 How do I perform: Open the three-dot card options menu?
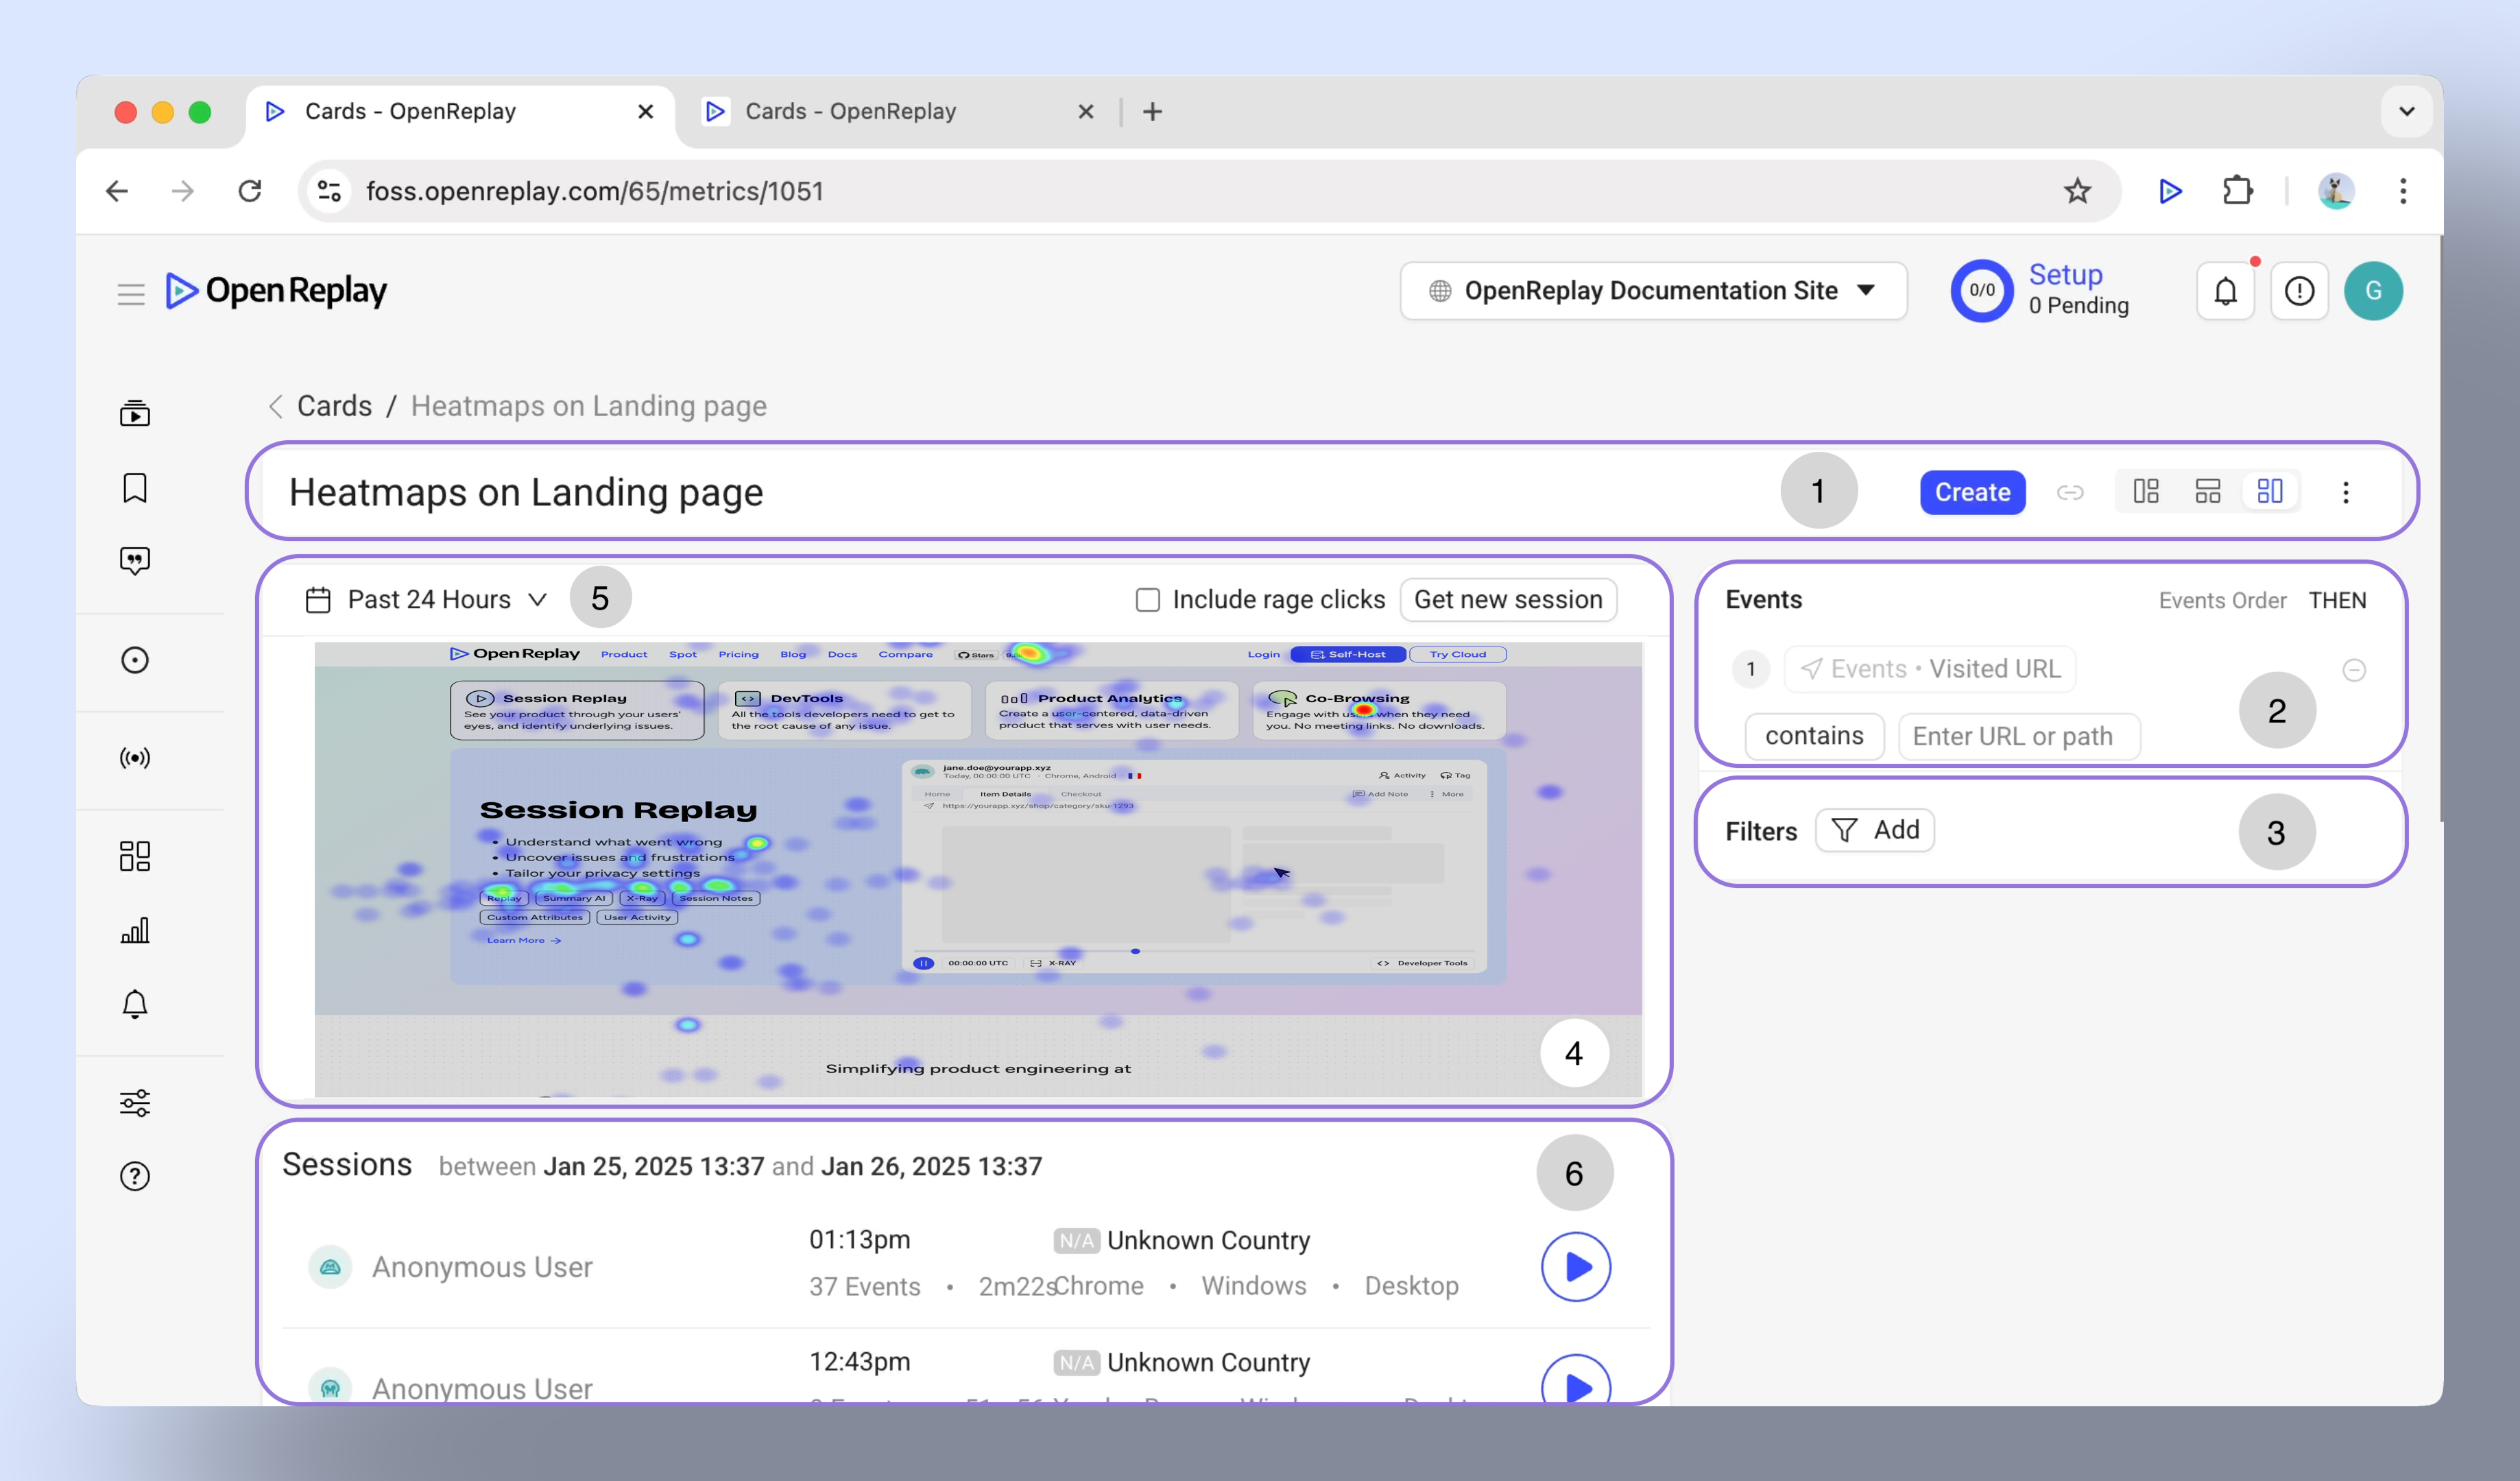pos(2346,492)
